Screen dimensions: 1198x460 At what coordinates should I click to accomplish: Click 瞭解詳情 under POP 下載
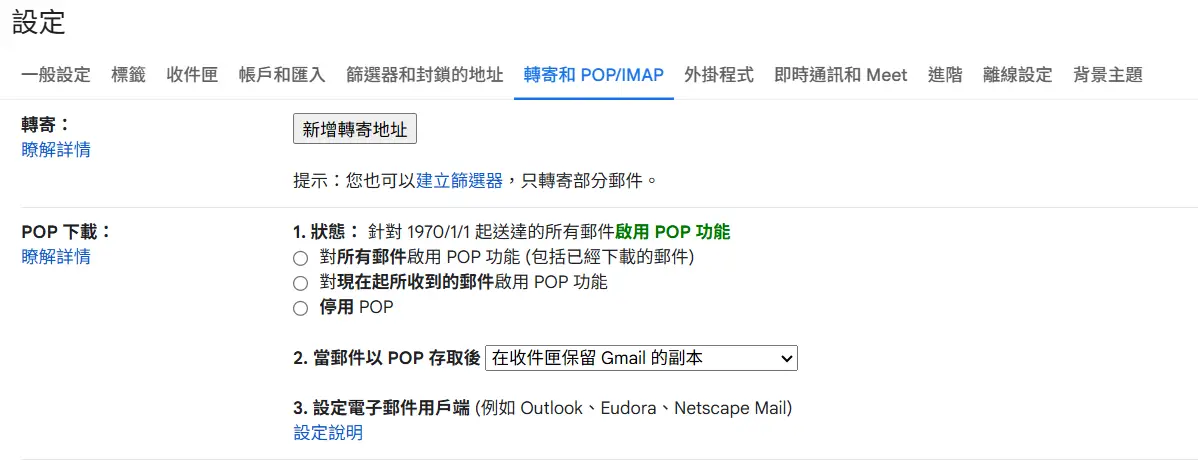pos(56,256)
